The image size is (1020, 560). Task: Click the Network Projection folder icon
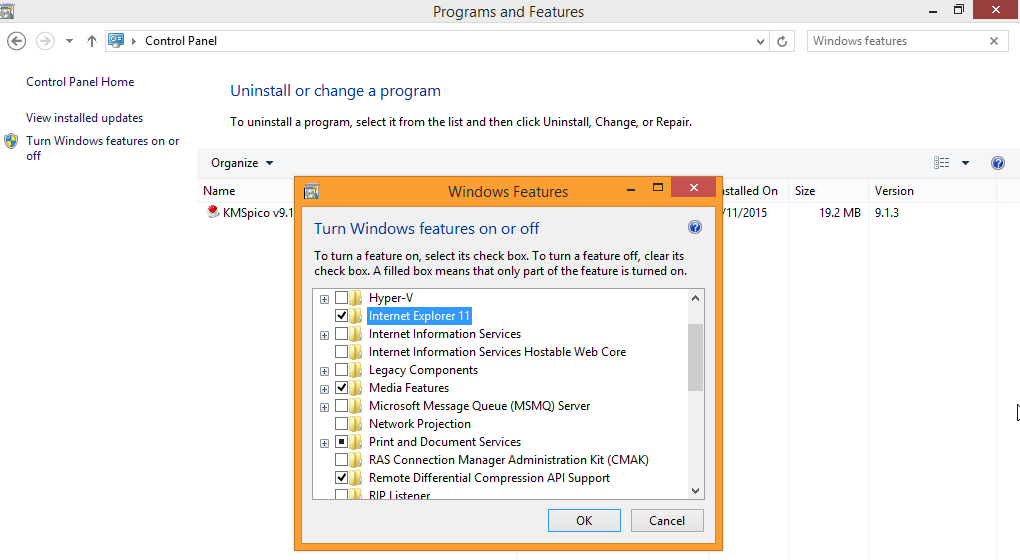click(356, 424)
